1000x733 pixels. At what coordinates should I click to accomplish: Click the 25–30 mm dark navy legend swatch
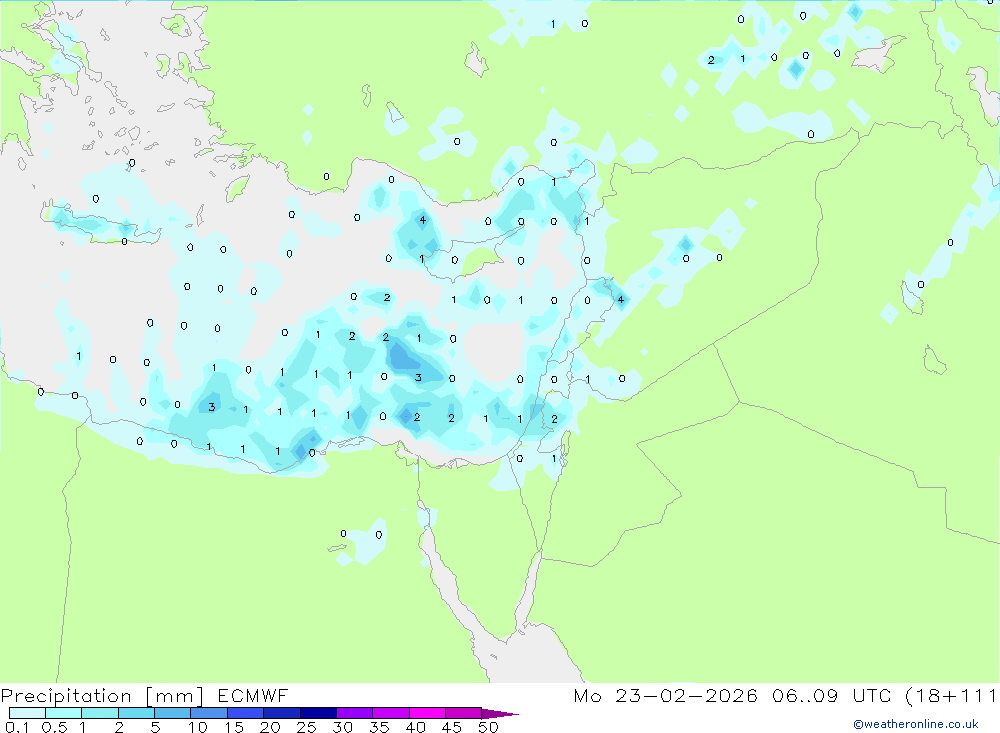pos(318,713)
